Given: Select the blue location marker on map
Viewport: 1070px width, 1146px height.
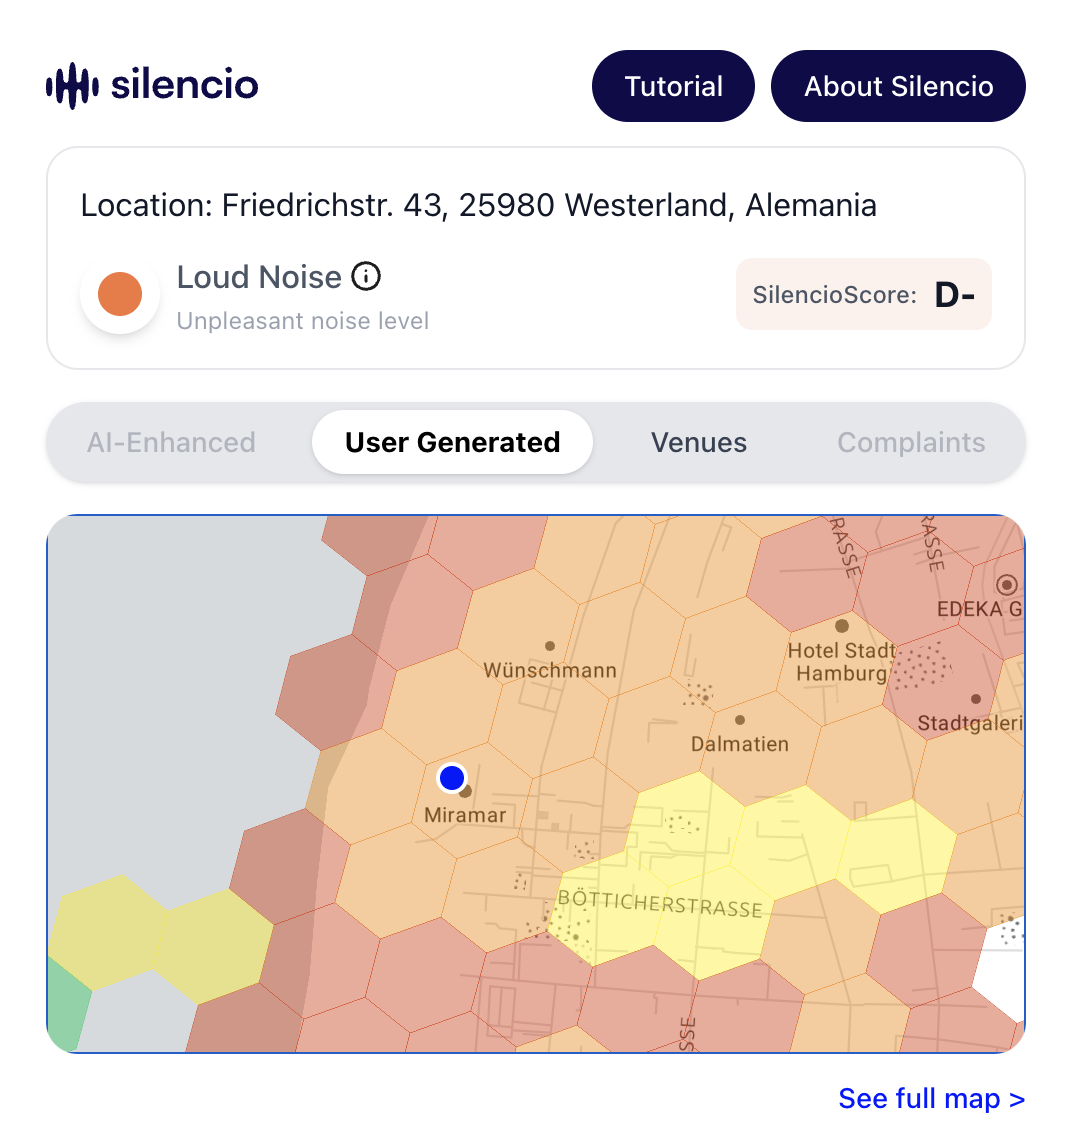Looking at the screenshot, I should pyautogui.click(x=452, y=778).
